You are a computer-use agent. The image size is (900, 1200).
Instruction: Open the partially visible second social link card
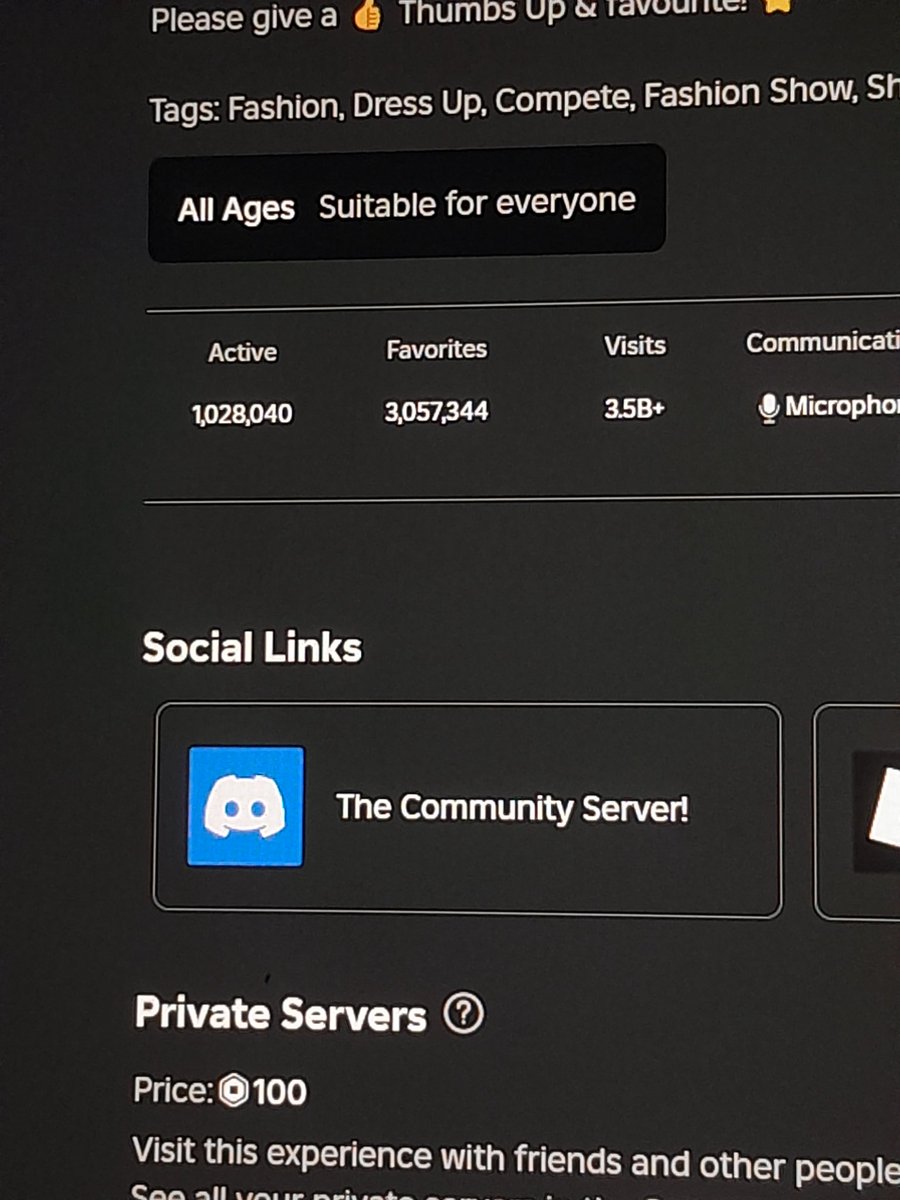tap(858, 811)
